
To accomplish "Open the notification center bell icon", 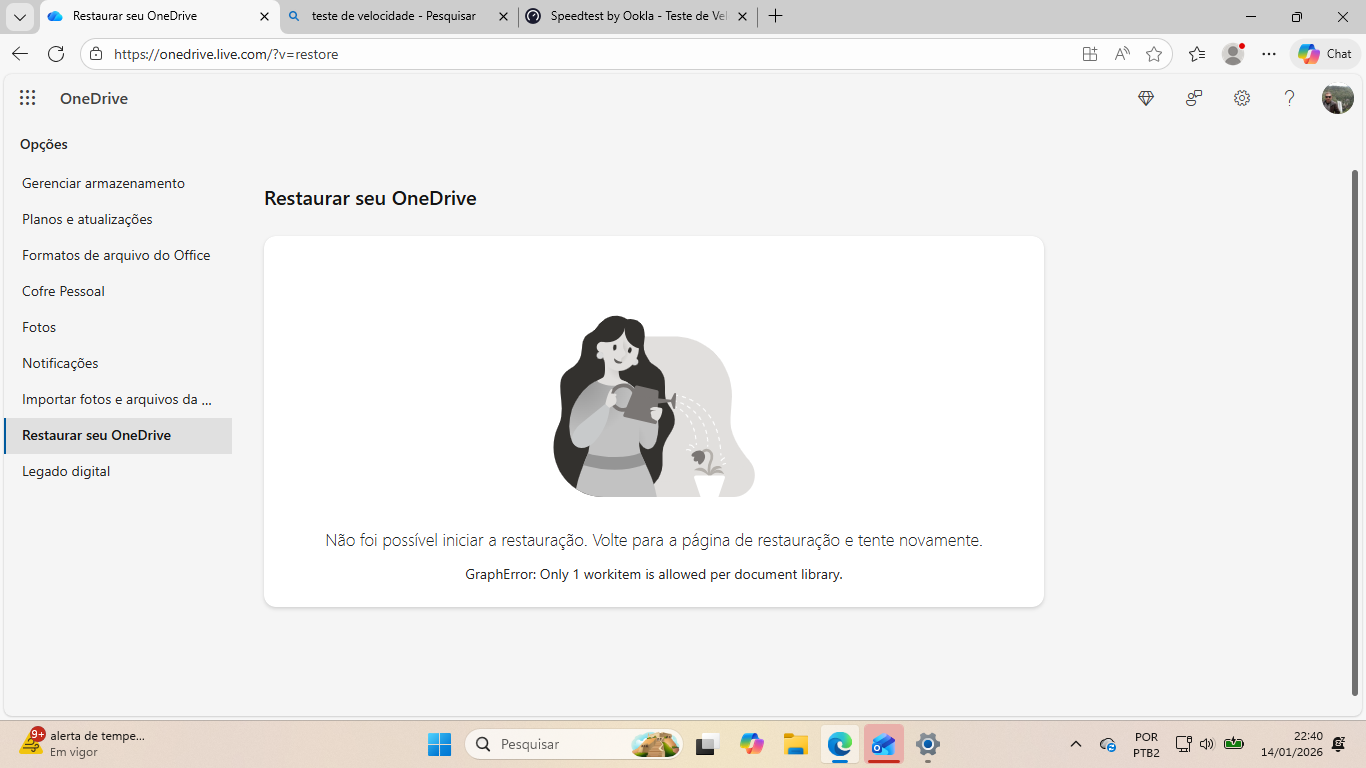I will pyautogui.click(x=1338, y=744).
